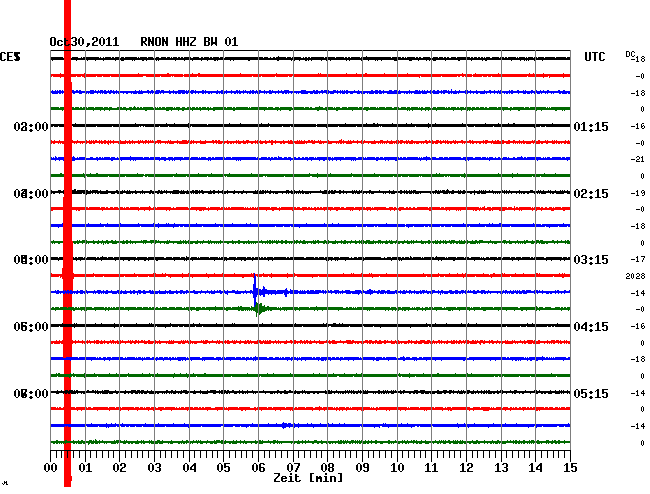The height and width of the screenshot is (494, 650).
Task: Click the DC offset value -21
Action: [638, 159]
